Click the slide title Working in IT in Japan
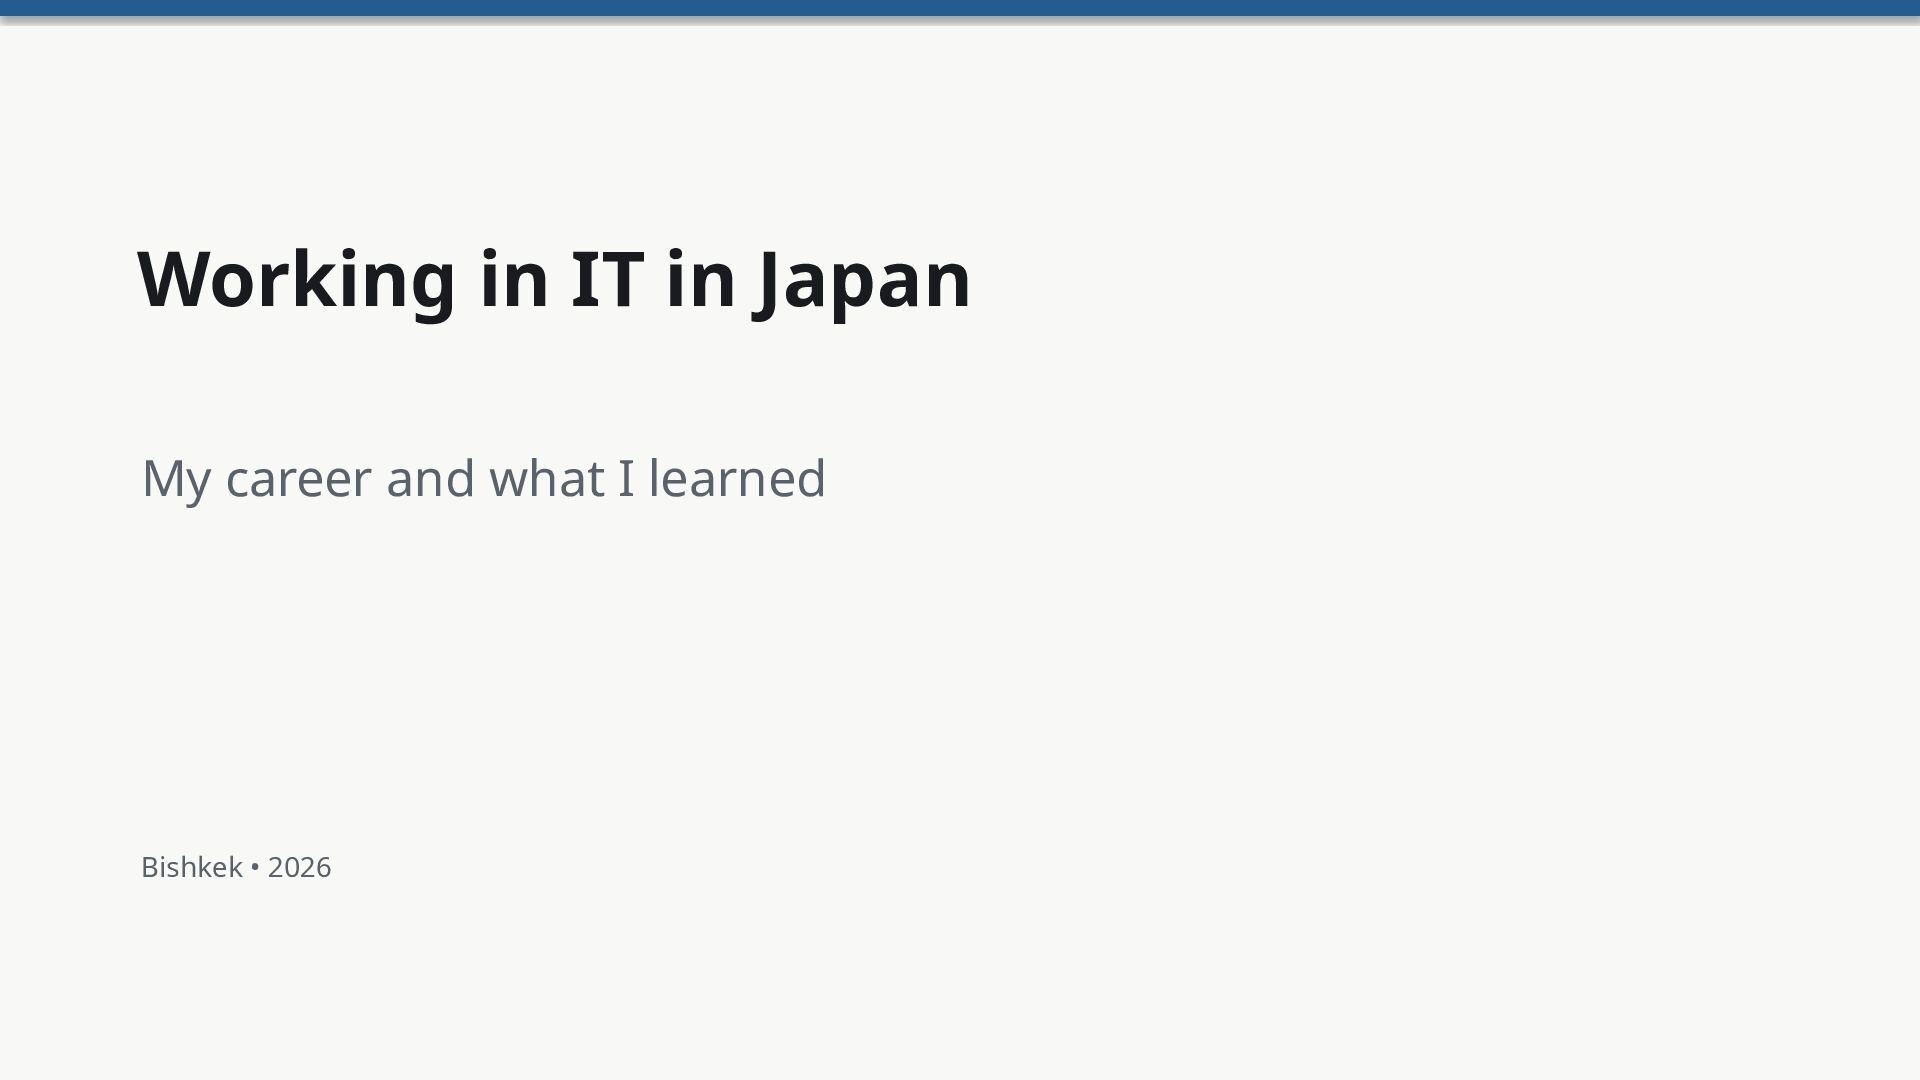Viewport: 1920px width, 1080px height. [x=554, y=280]
